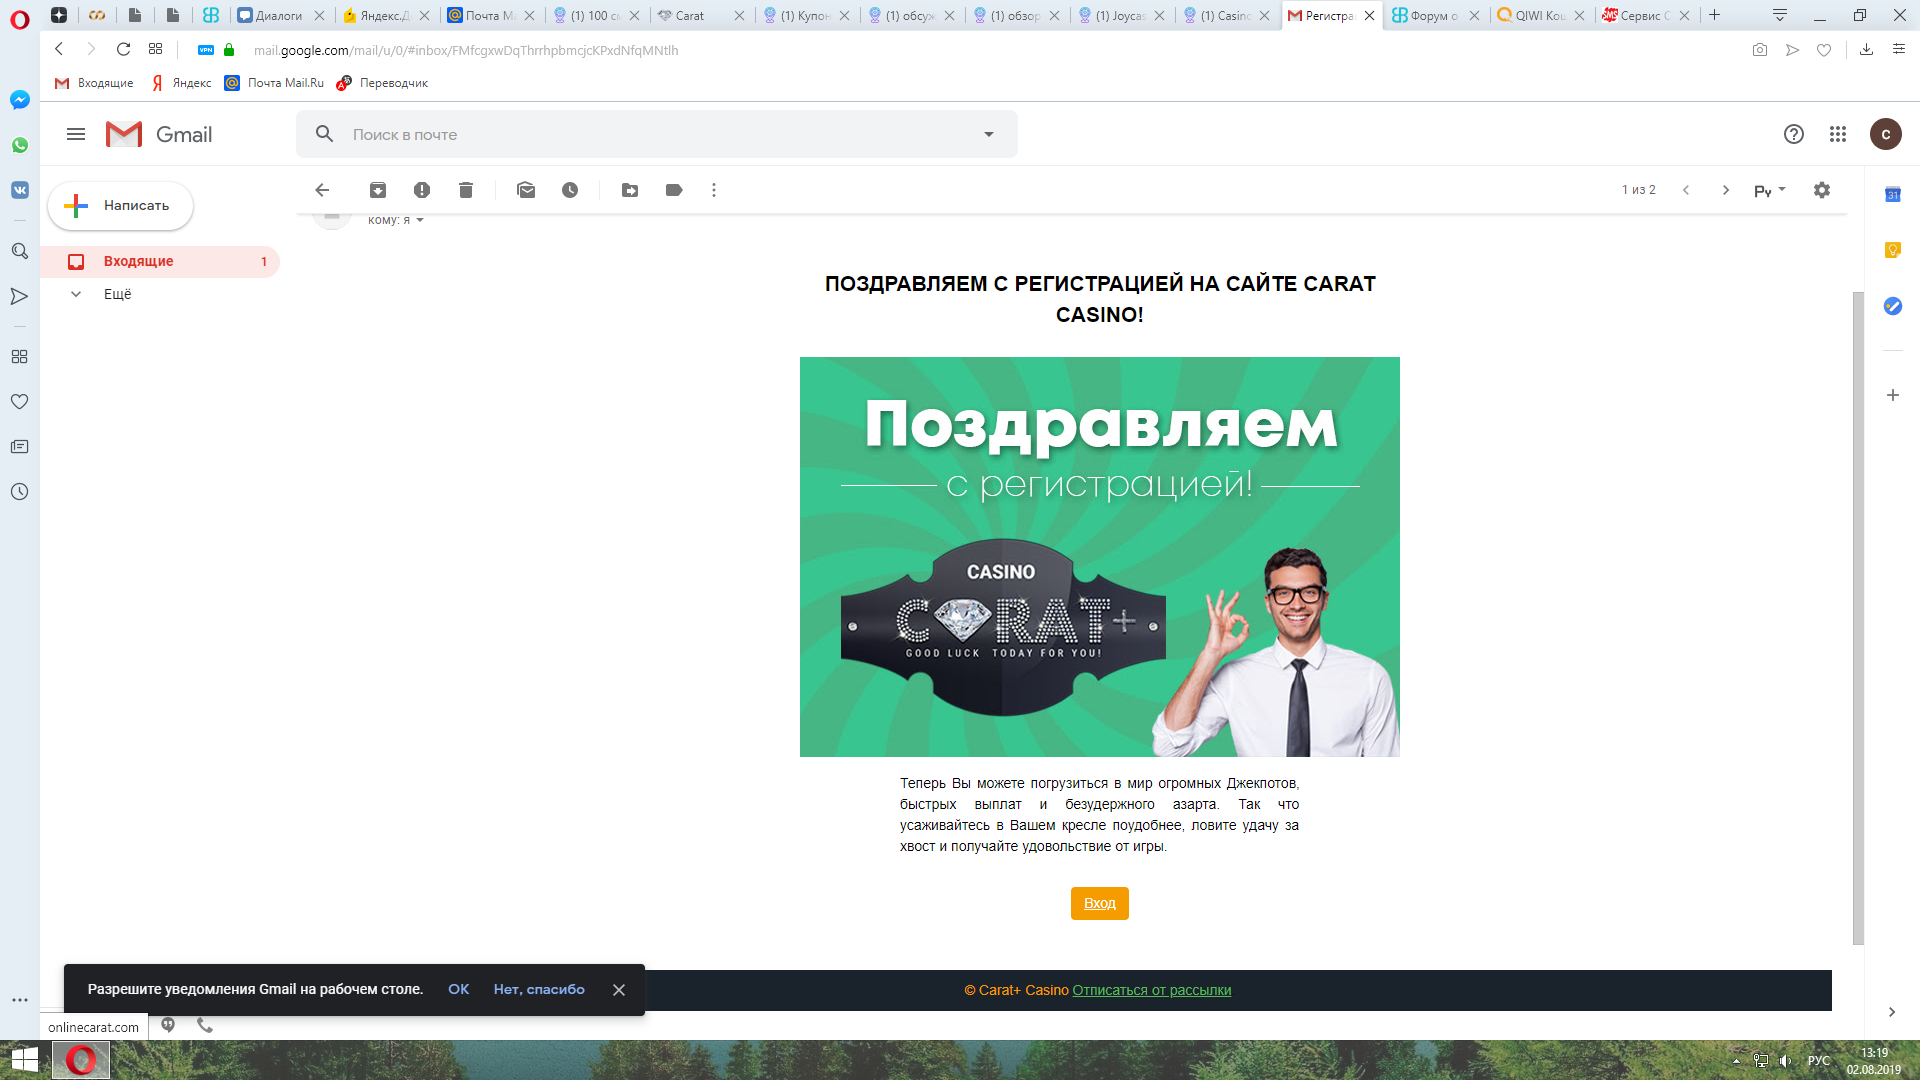Open Opera tab list menu
This screenshot has height=1080, width=1920.
click(1780, 15)
